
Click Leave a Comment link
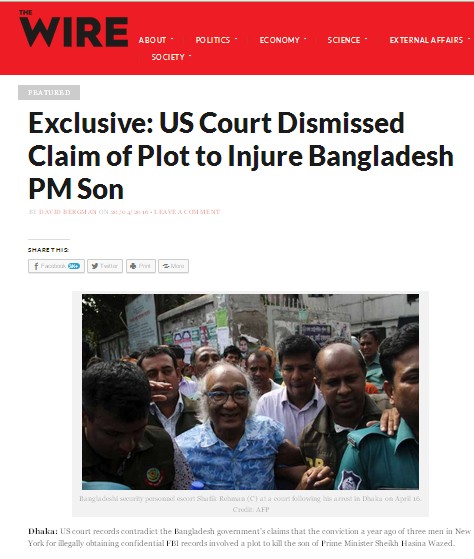click(x=187, y=212)
